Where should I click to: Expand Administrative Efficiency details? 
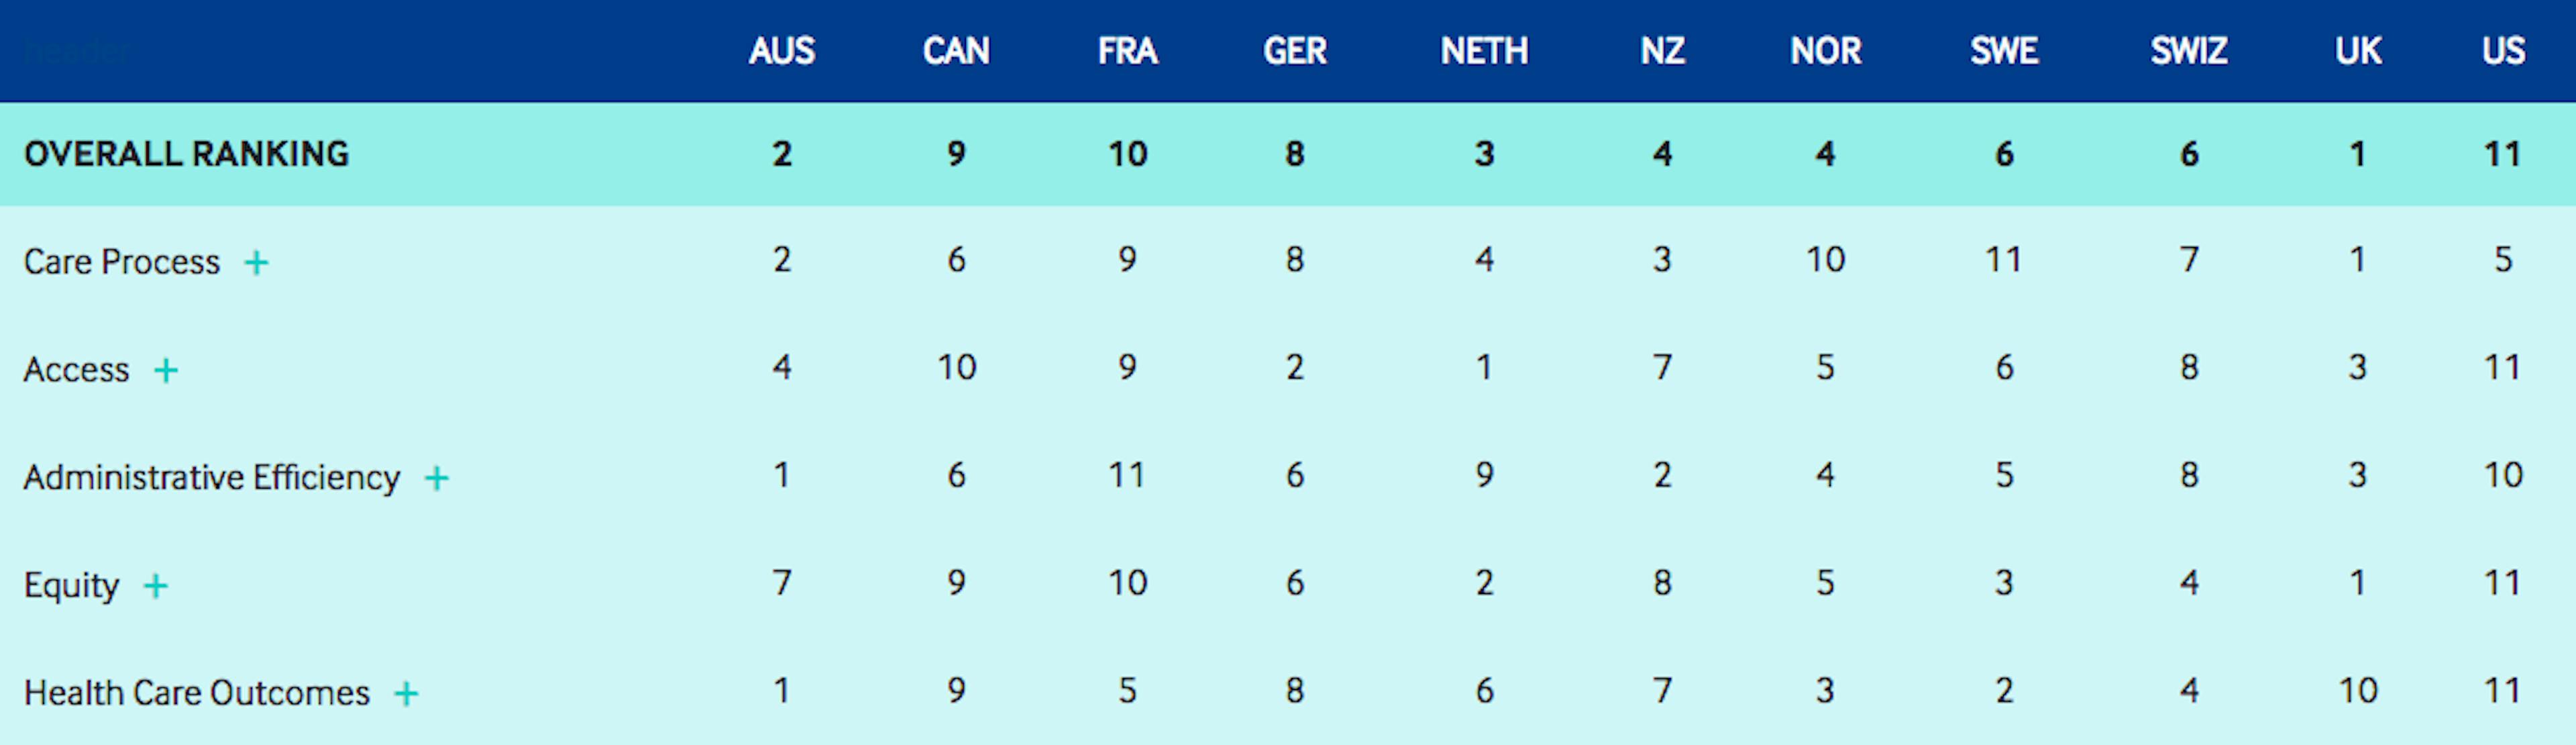(x=437, y=479)
